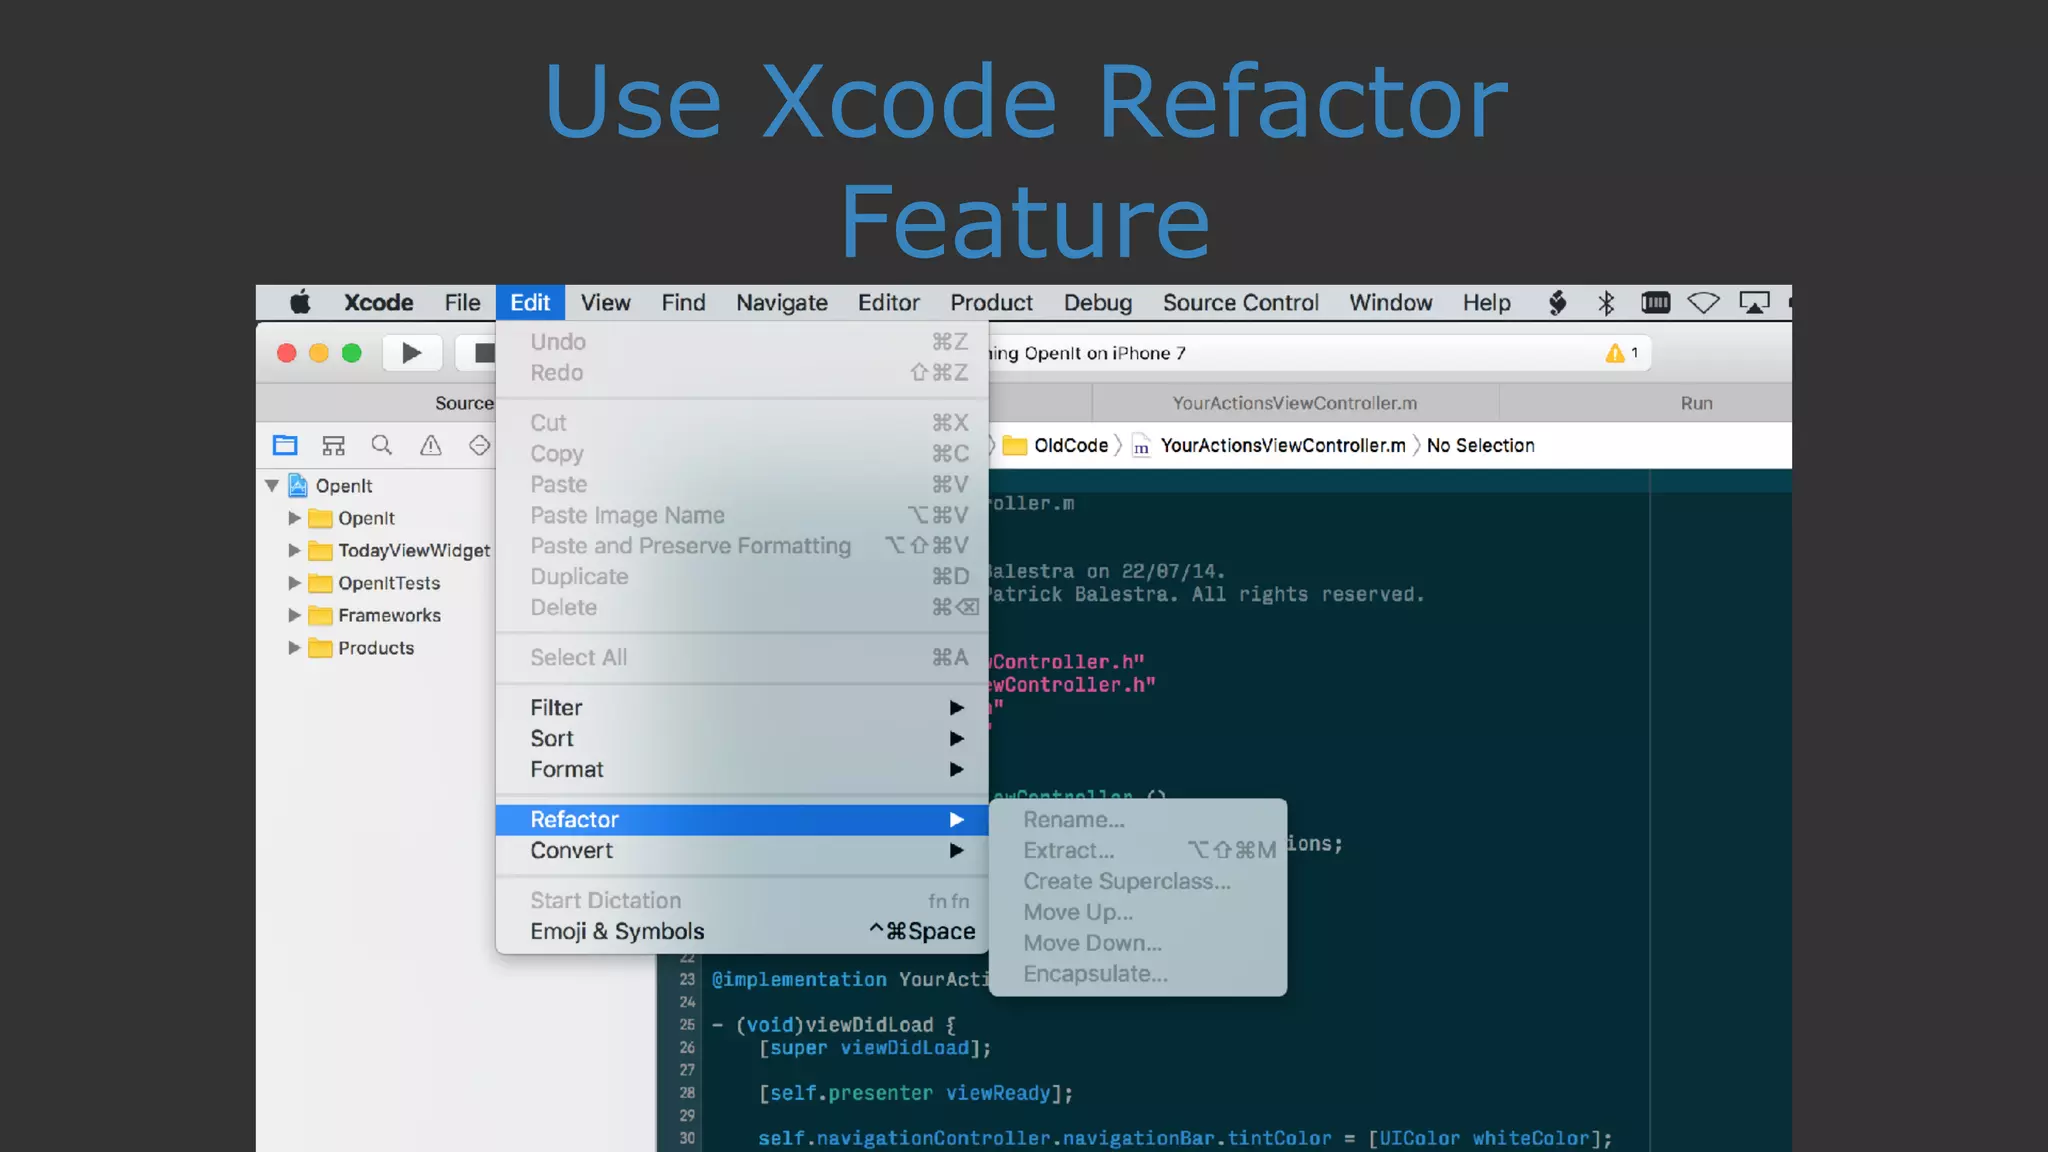Open the Project navigator folder icon
Image resolution: width=2048 pixels, height=1152 pixels.
(x=285, y=445)
